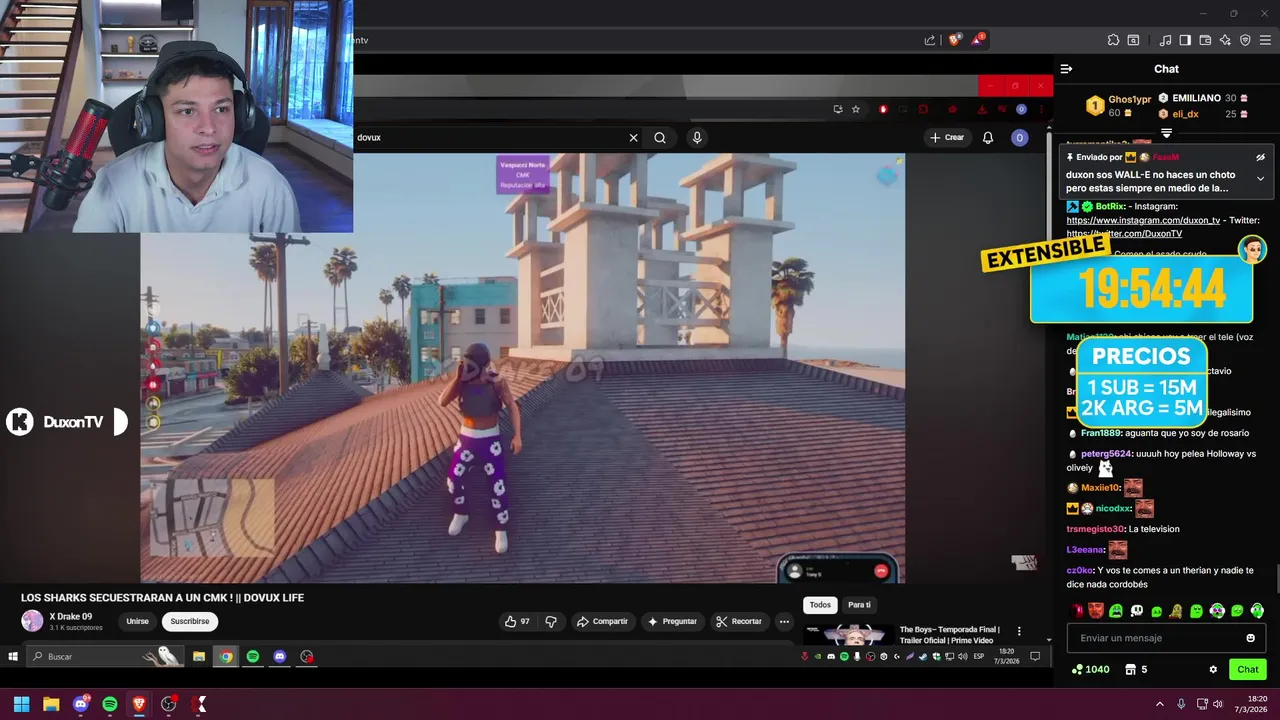Open the duxon_tv Instagram link
This screenshot has height=720, width=1280.
[x=1143, y=220]
